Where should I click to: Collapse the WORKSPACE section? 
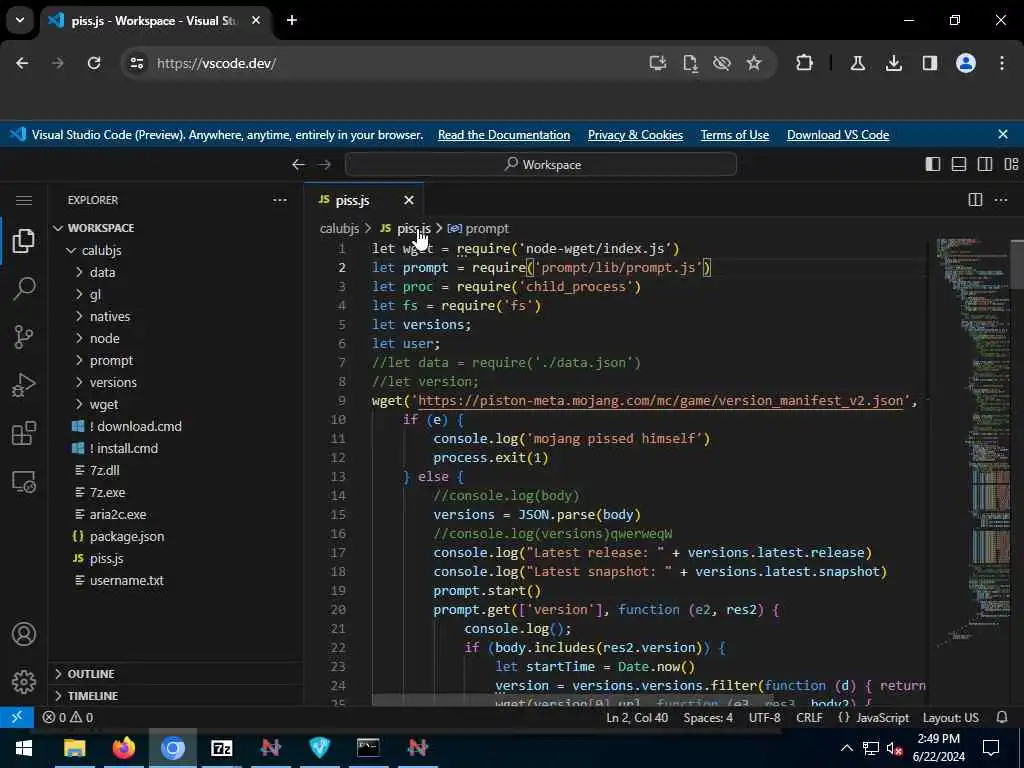click(x=176, y=228)
